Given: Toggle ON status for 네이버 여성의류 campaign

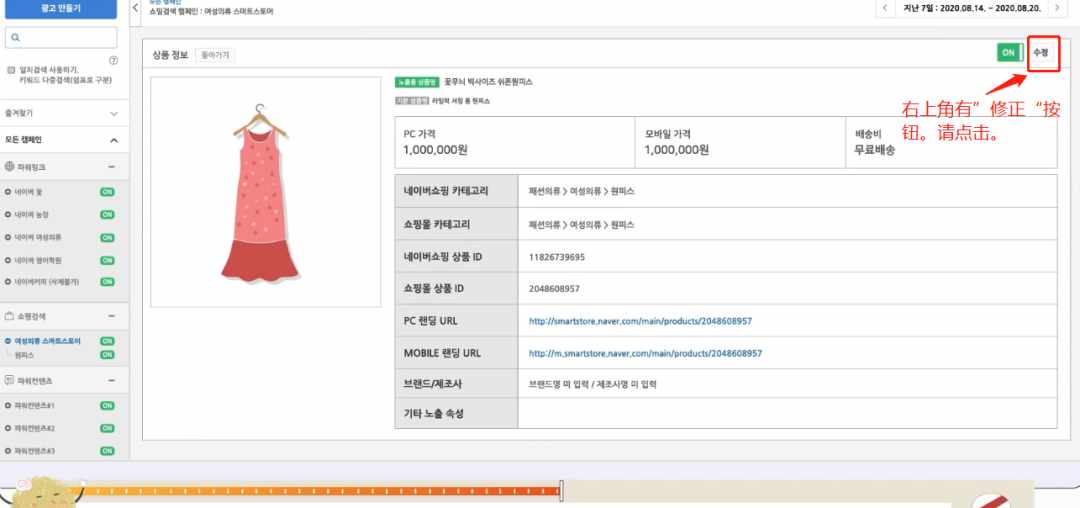Looking at the screenshot, I should click(x=107, y=237).
